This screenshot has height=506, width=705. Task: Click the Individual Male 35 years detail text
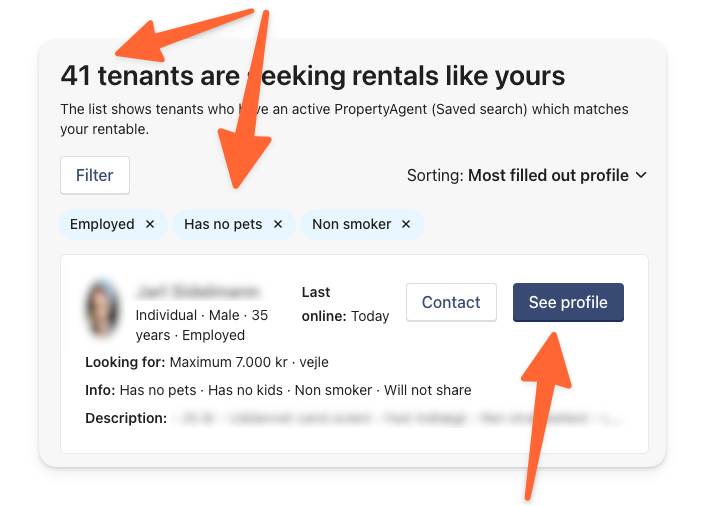tap(201, 325)
